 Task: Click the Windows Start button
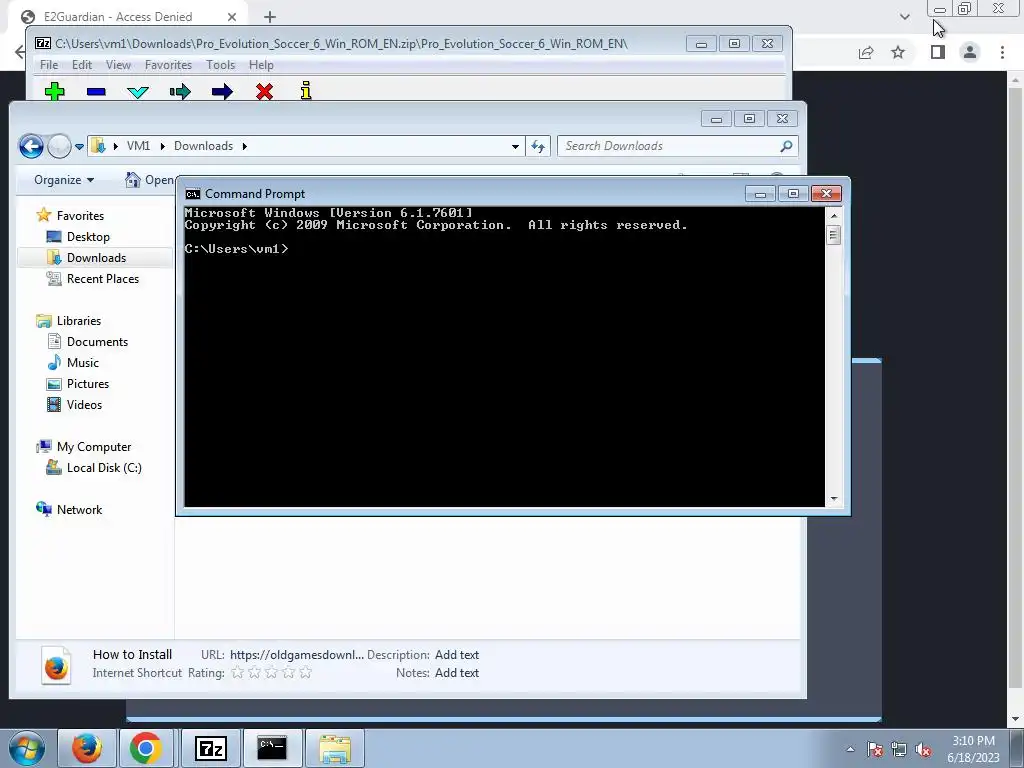(x=27, y=748)
